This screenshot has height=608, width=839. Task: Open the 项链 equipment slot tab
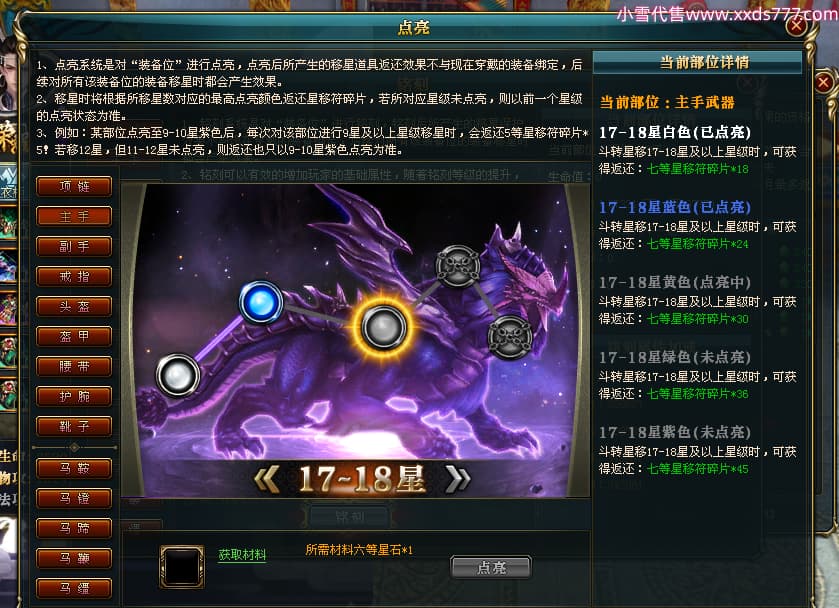(x=74, y=186)
